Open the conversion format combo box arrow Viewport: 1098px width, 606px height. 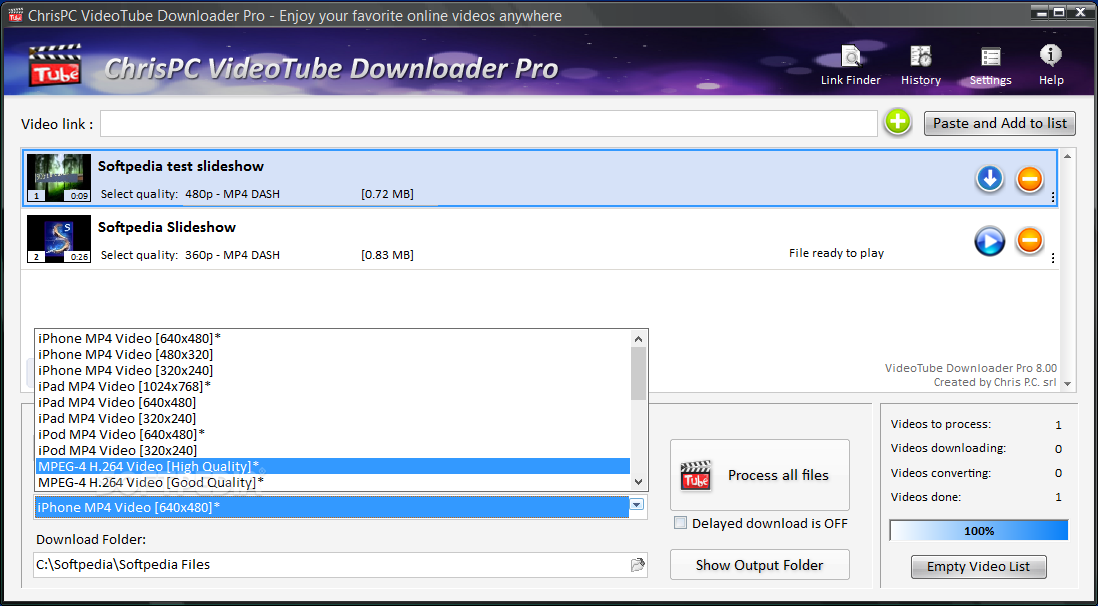637,504
